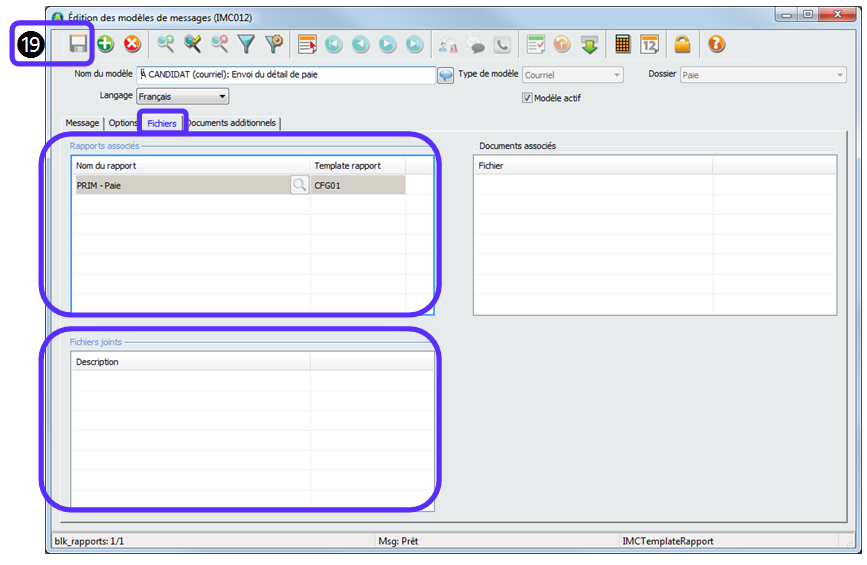Open help with the question mark icon

716,44
